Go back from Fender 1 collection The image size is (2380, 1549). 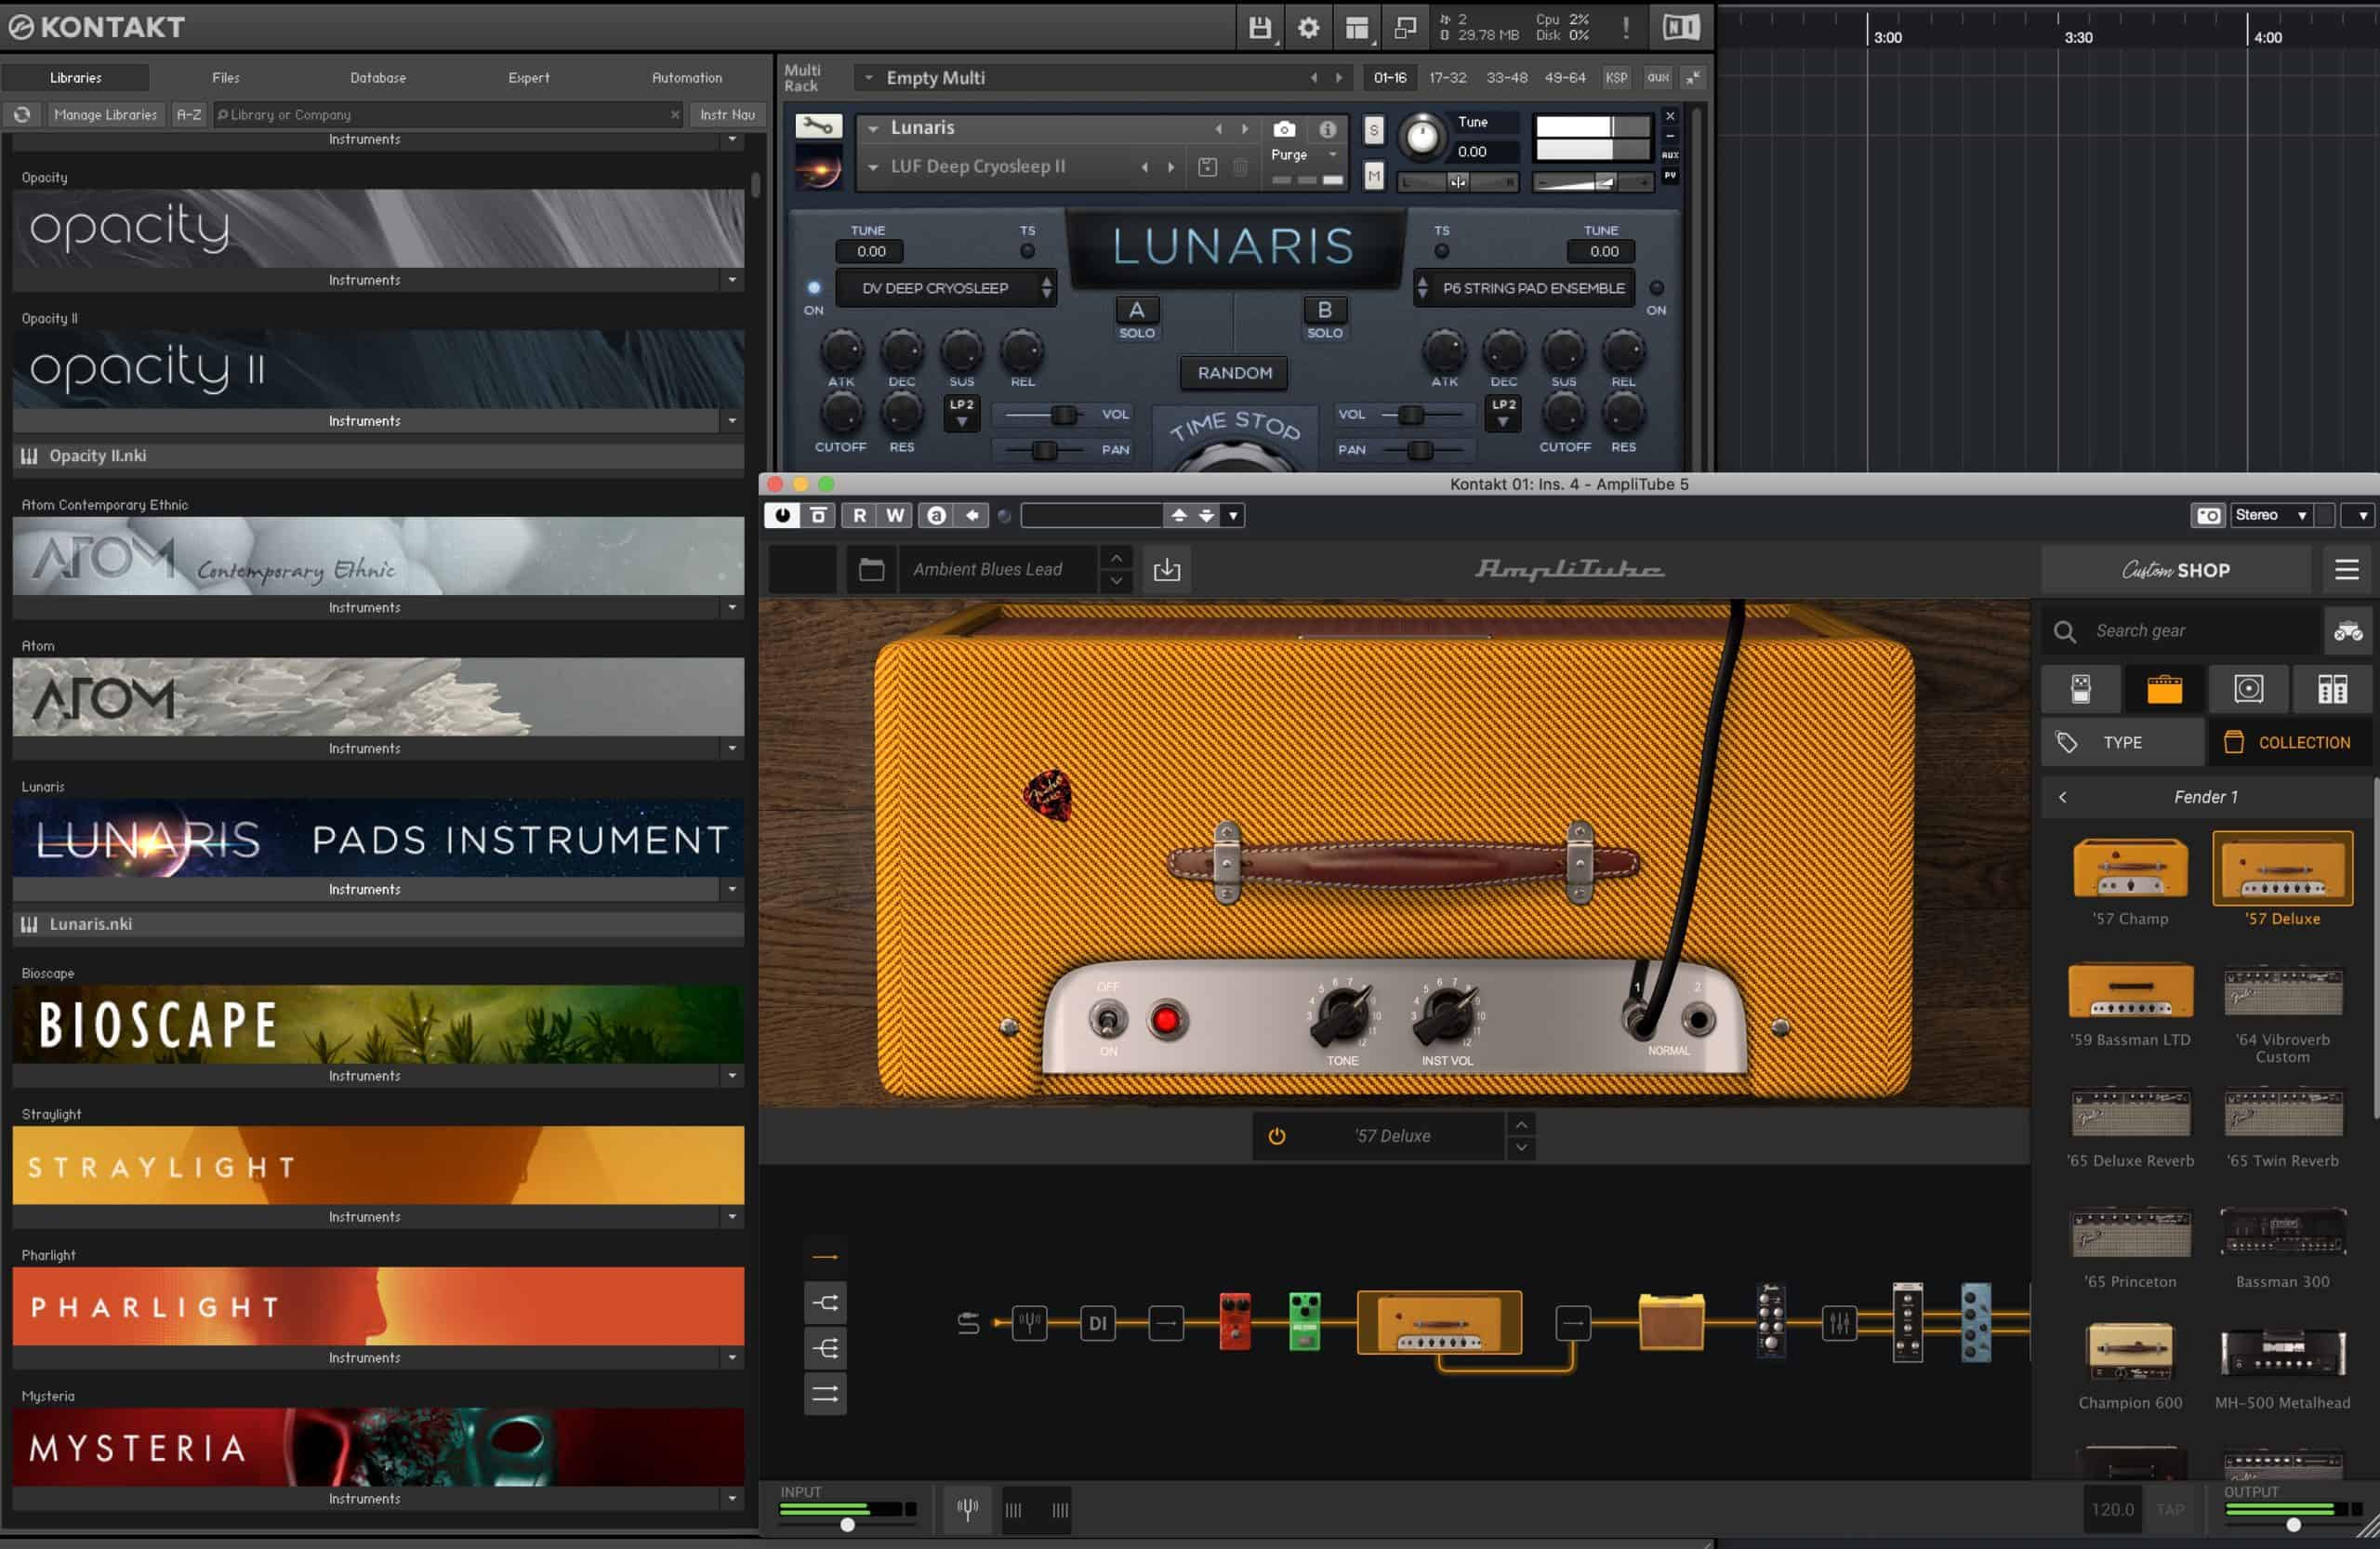coord(2062,797)
